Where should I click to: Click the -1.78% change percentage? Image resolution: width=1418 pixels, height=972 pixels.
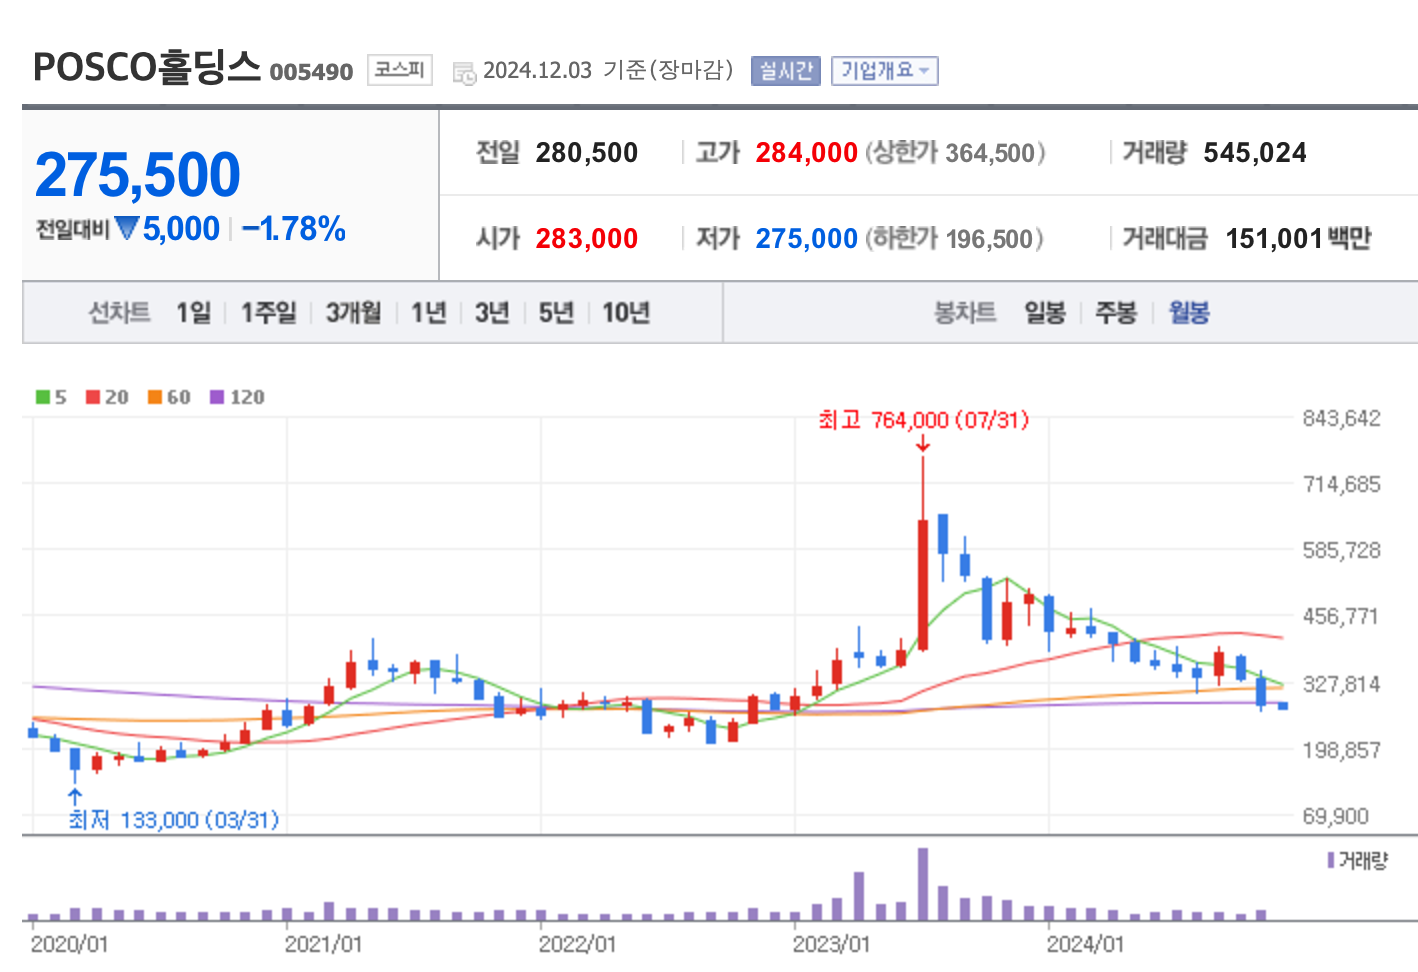pyautogui.click(x=294, y=229)
